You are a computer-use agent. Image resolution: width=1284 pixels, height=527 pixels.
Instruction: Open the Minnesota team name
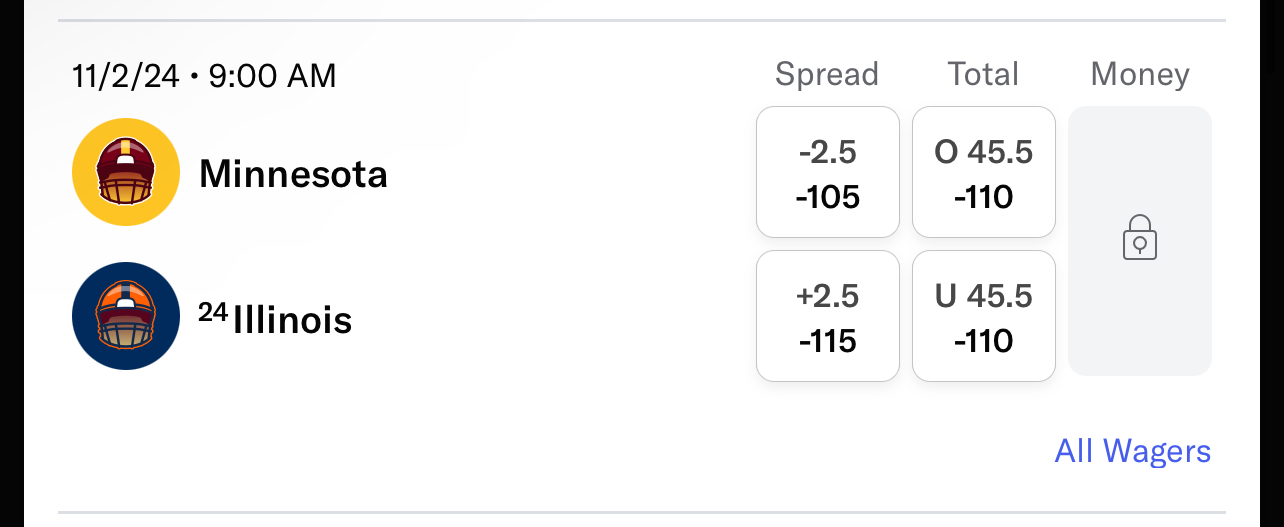coord(293,175)
